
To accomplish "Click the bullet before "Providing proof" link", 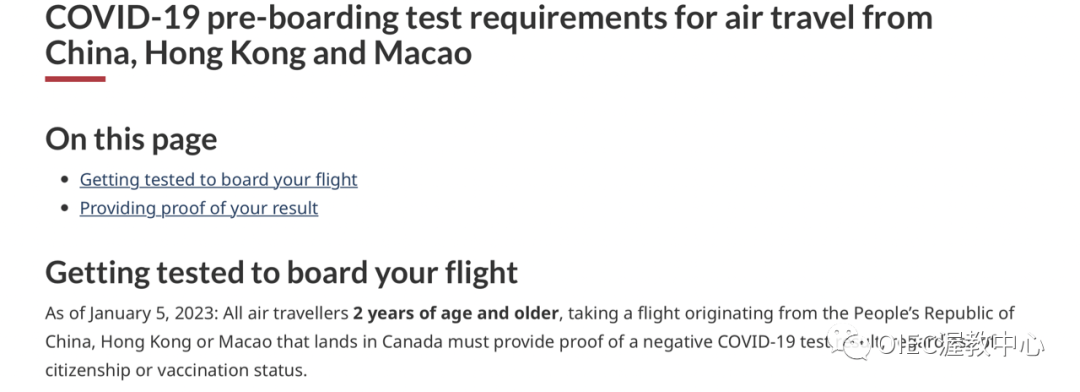I will [x=65, y=208].
